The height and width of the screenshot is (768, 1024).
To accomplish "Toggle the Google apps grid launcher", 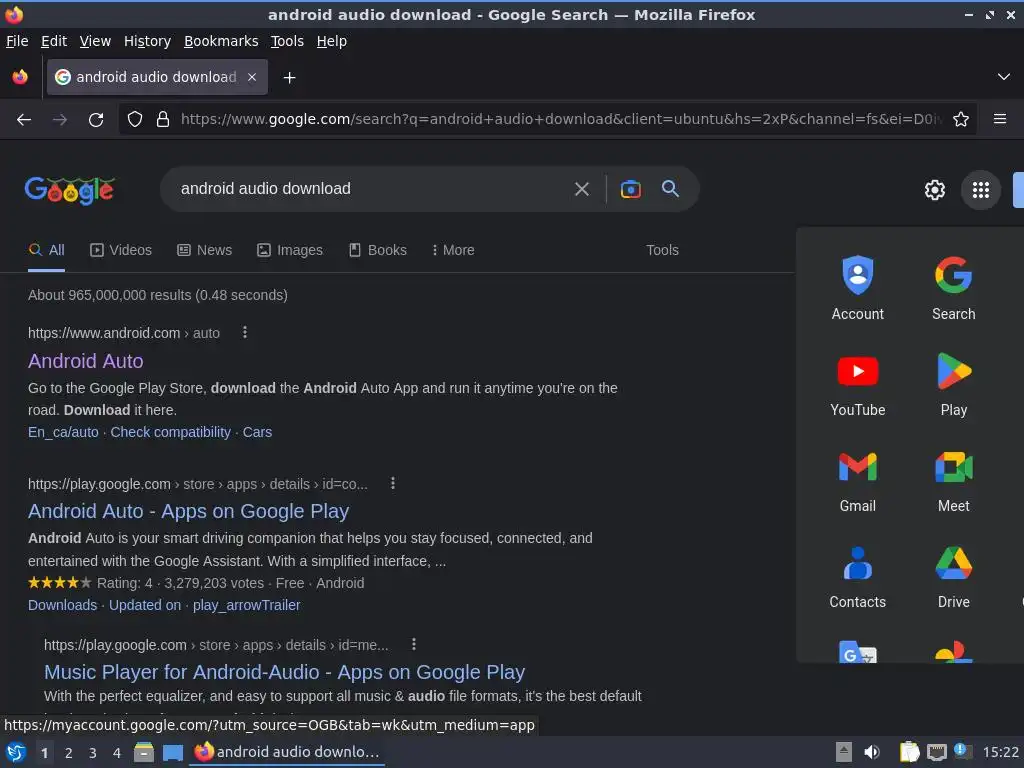I will (981, 190).
